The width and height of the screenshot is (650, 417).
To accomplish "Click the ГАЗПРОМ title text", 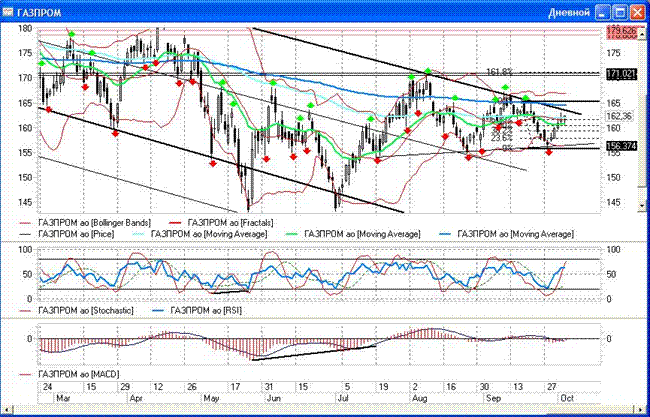I will pyautogui.click(x=39, y=13).
